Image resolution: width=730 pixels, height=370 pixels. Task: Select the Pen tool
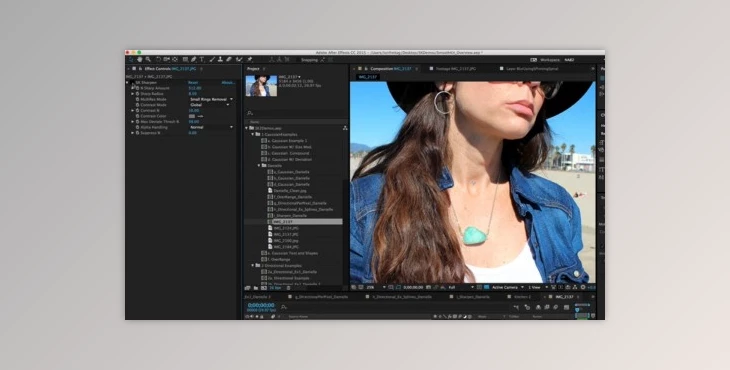point(193,60)
